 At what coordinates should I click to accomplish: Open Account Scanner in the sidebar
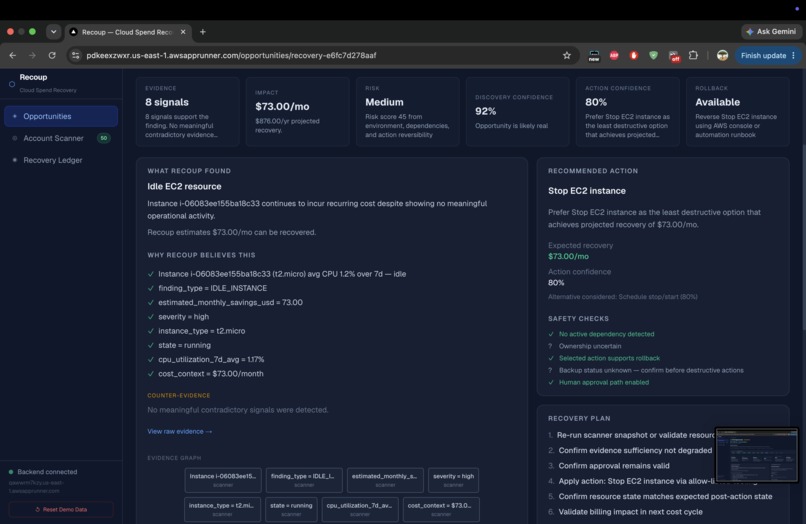coord(61,138)
